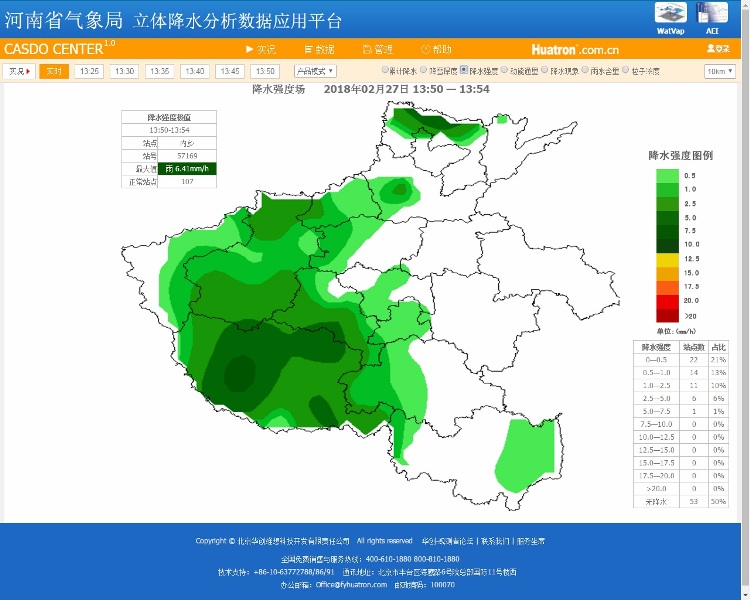Click the 0.5 light green legend swatch
The width and height of the screenshot is (750, 600).
tap(667, 175)
